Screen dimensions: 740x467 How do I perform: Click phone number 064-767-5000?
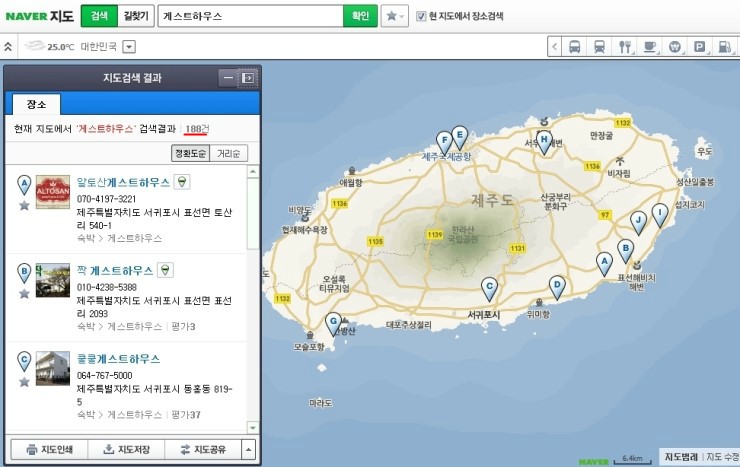point(104,375)
